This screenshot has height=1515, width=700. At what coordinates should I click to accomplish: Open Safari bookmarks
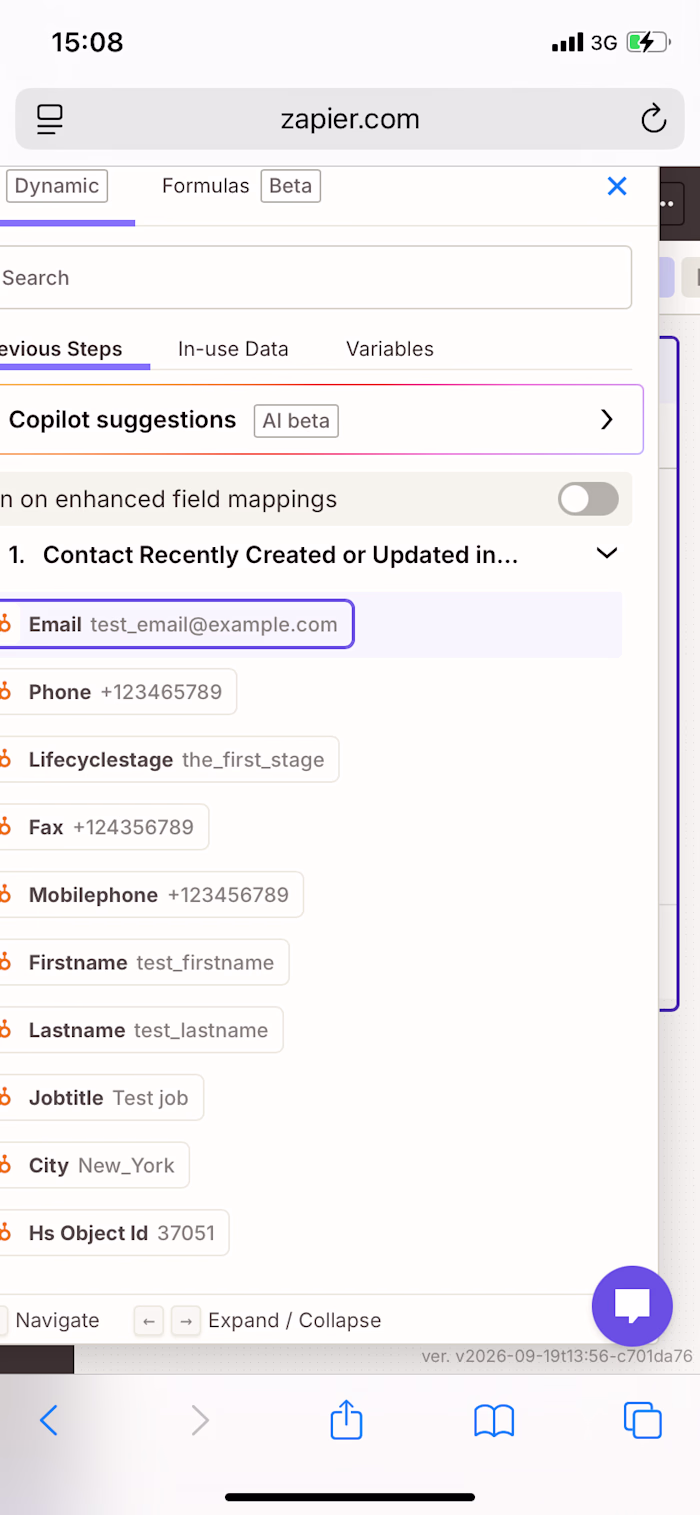pyautogui.click(x=494, y=1420)
